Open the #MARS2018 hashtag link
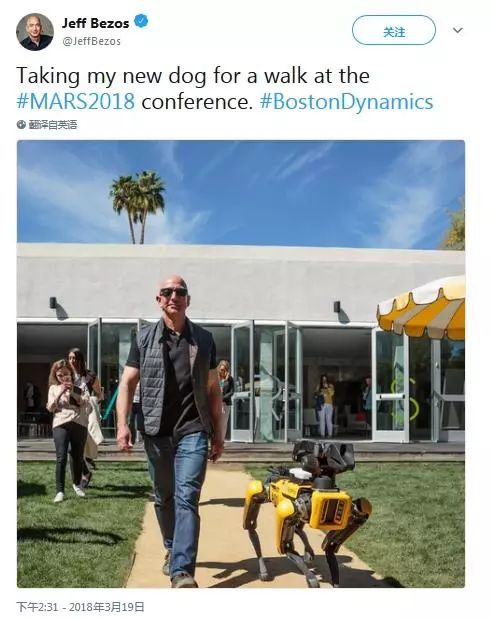The height and width of the screenshot is (619, 492). [75, 101]
